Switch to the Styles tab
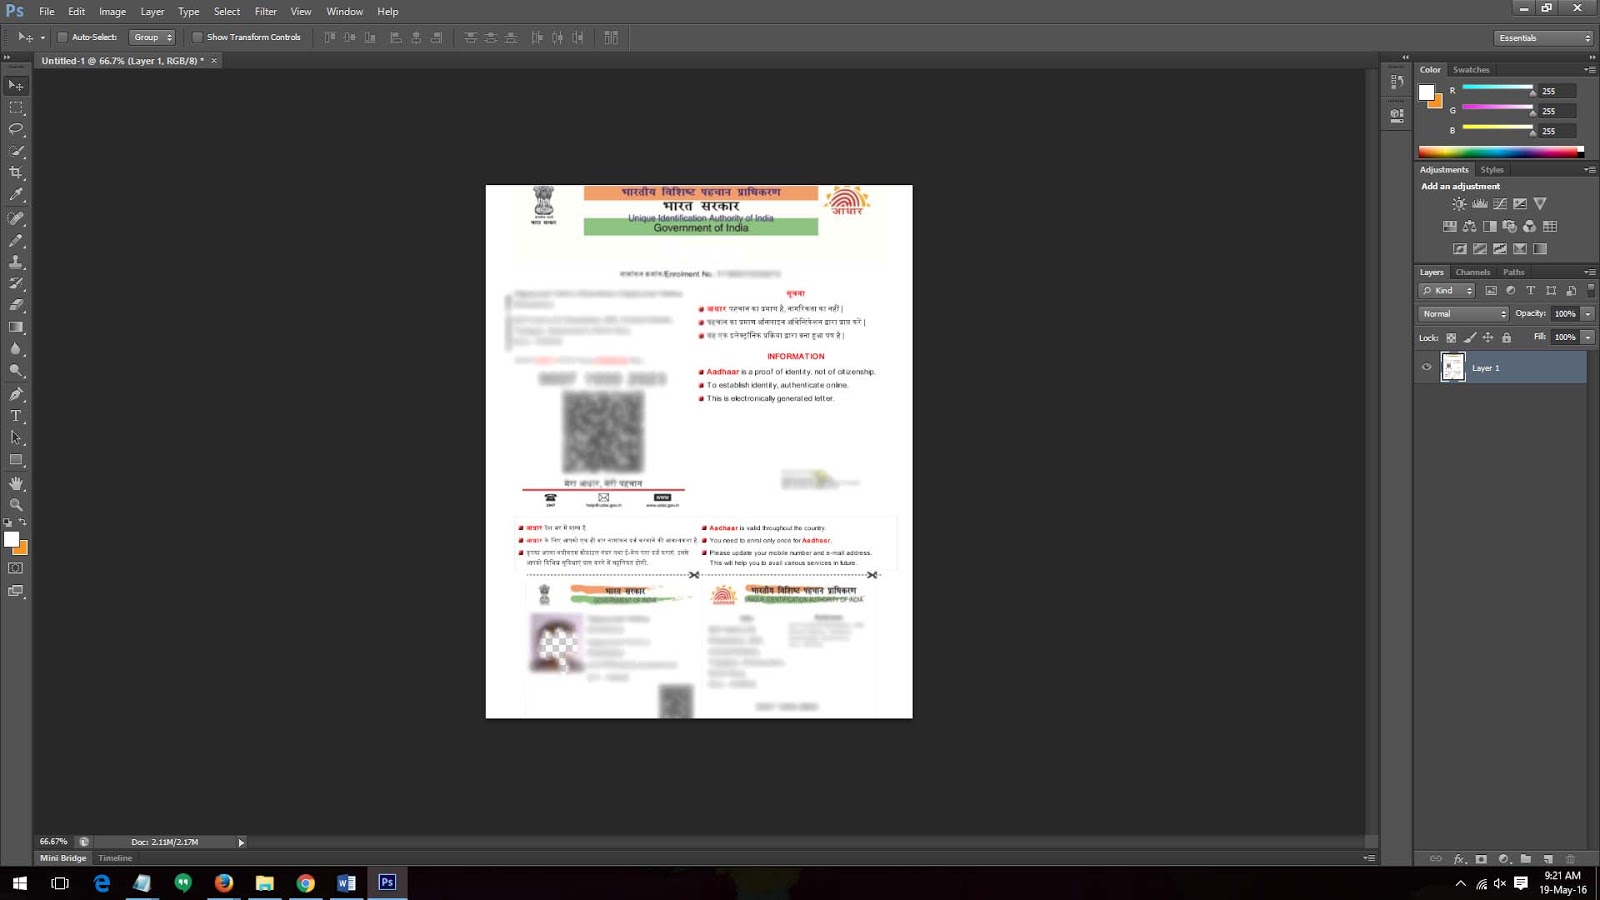Screen dimensions: 1600x900 tap(1492, 170)
